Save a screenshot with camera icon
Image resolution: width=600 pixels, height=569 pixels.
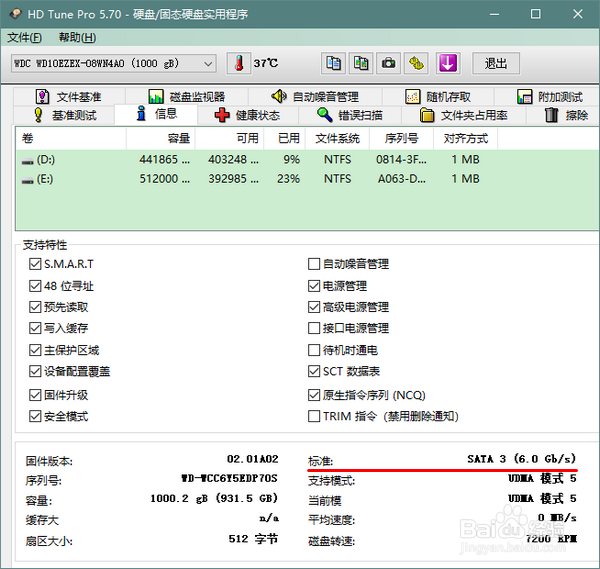pyautogui.click(x=388, y=63)
